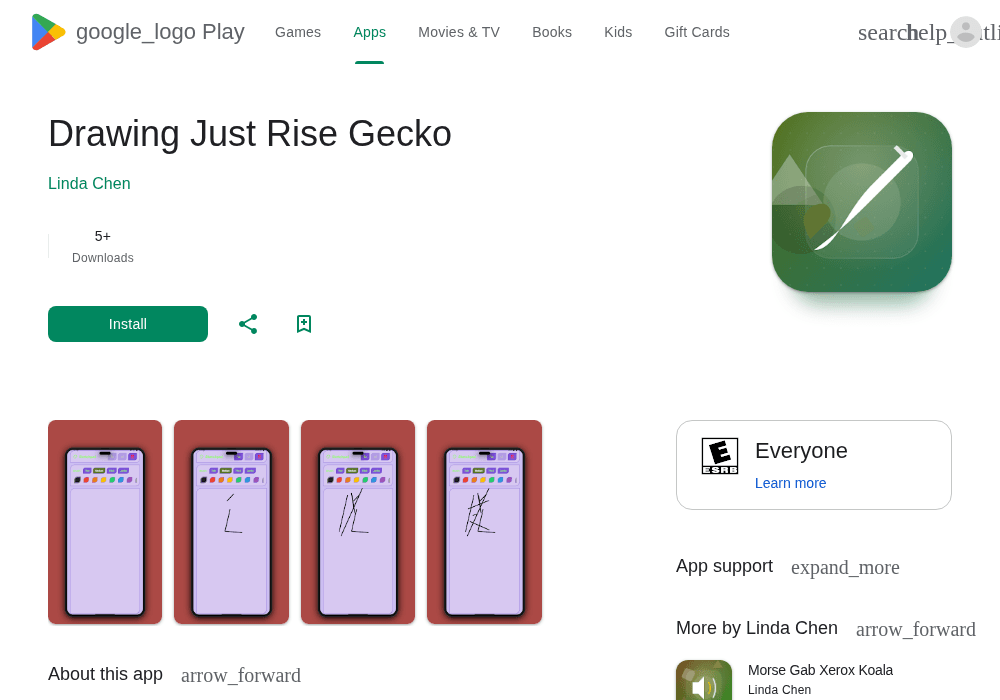Add app to wishlist bookmark icon

304,324
